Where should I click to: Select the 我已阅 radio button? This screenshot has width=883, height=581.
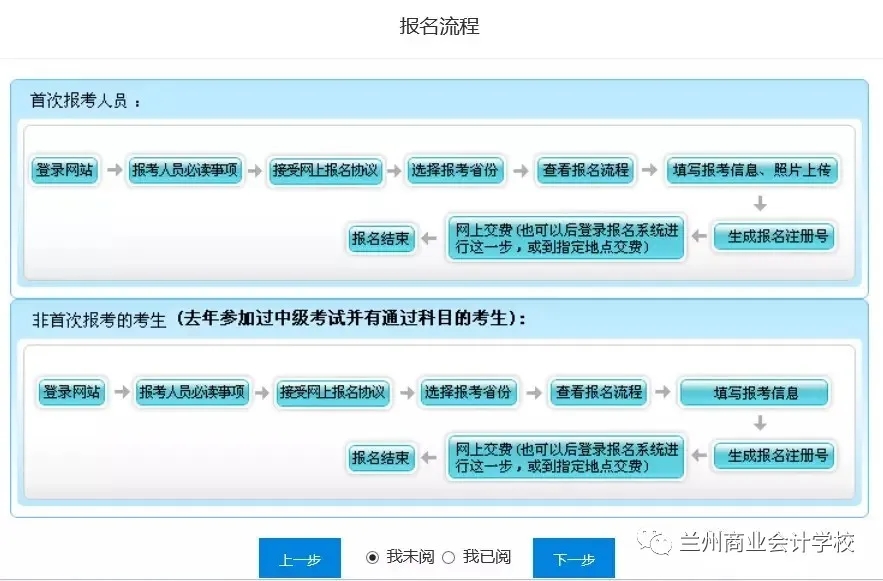click(448, 557)
